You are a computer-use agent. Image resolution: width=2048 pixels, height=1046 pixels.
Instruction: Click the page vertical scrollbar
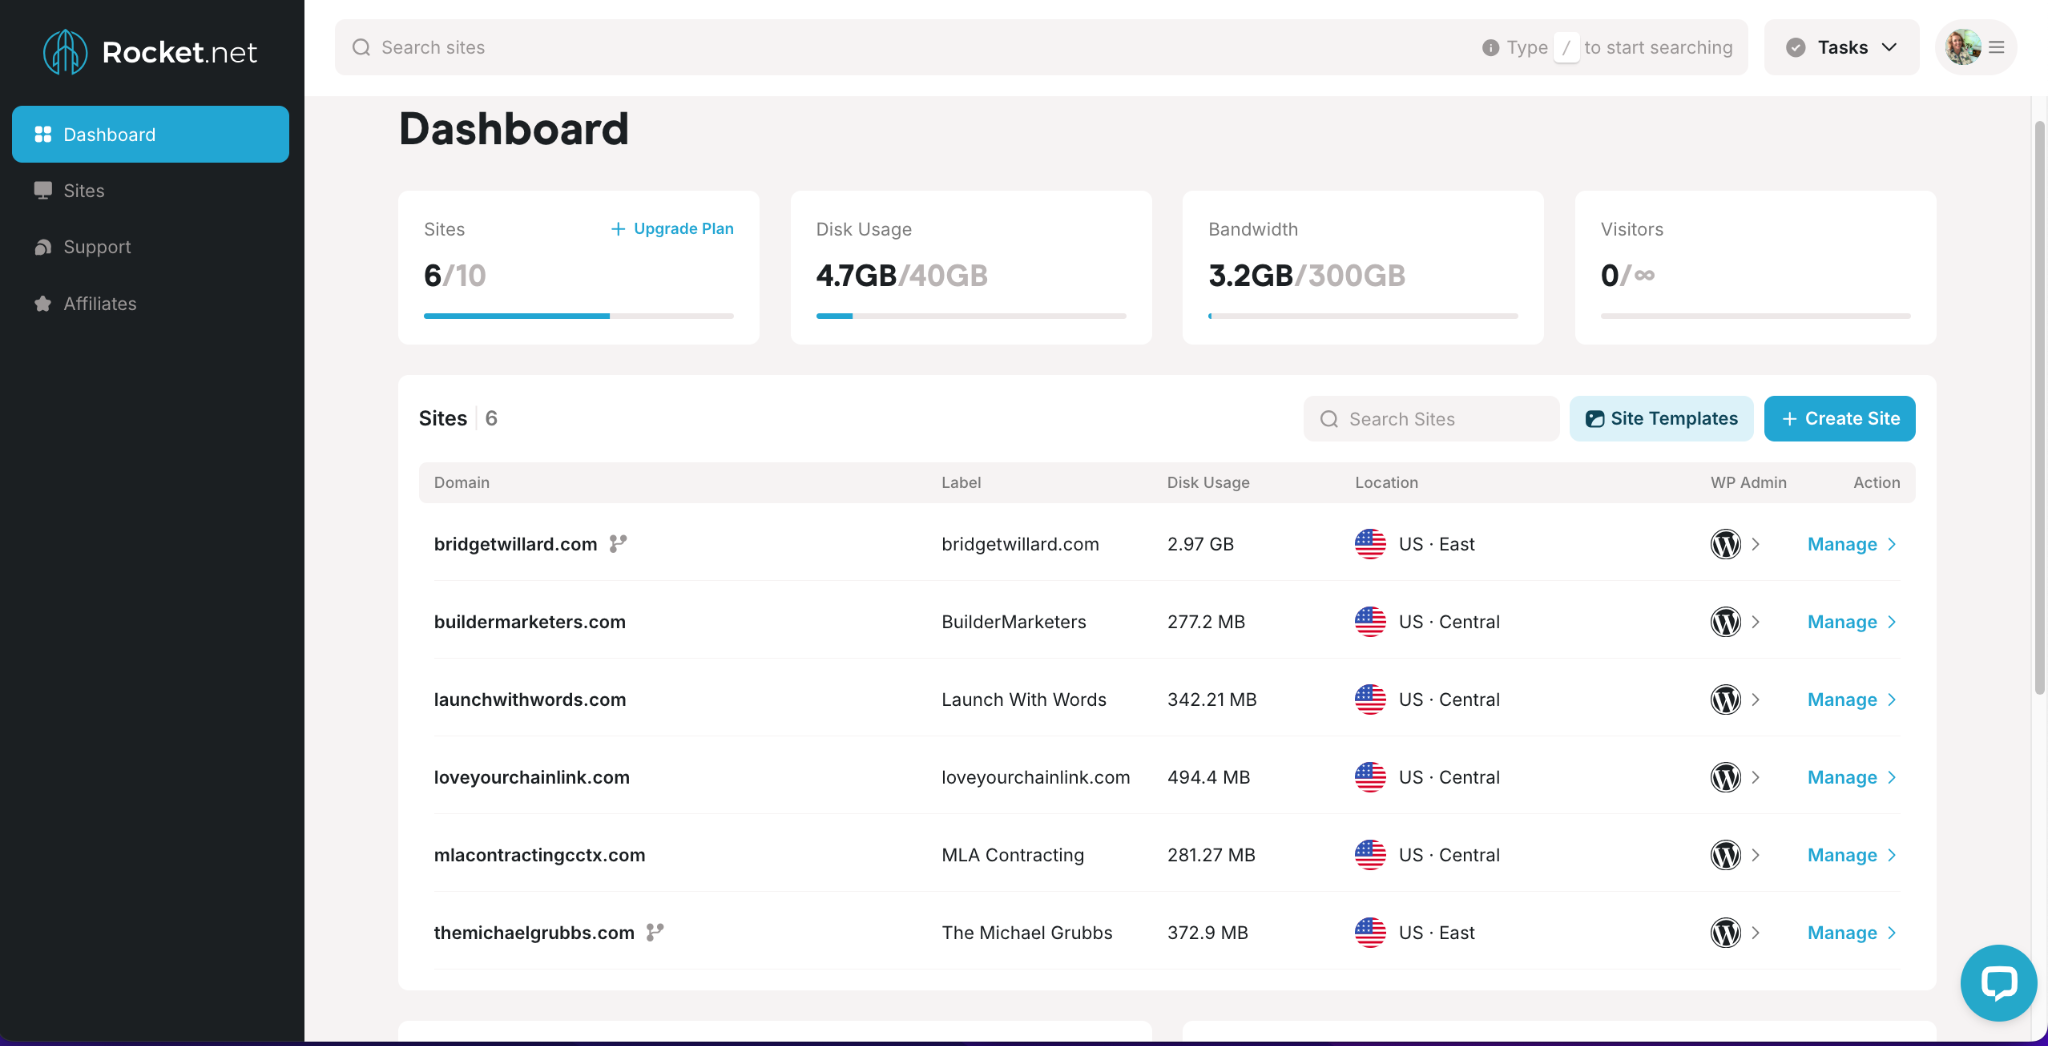[x=2040, y=408]
